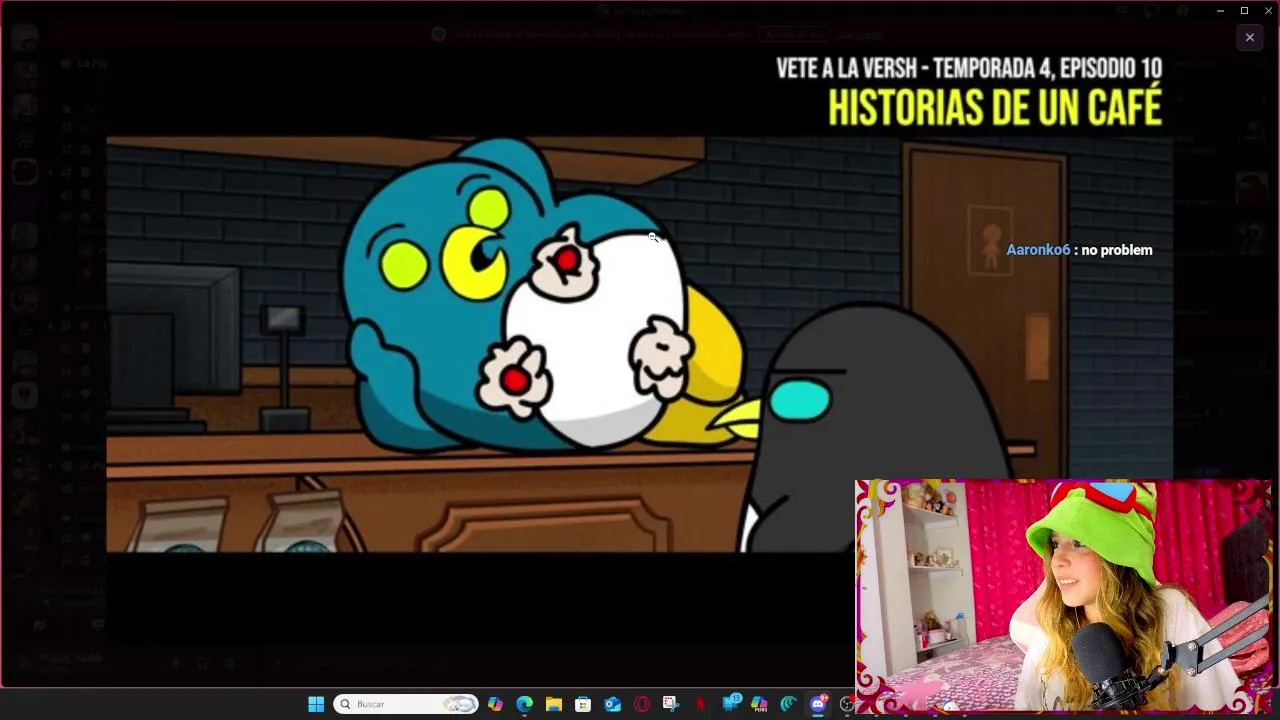Screen dimensions: 1280x720
Task: Open Snipping Tool from the taskbar
Action: (x=671, y=704)
